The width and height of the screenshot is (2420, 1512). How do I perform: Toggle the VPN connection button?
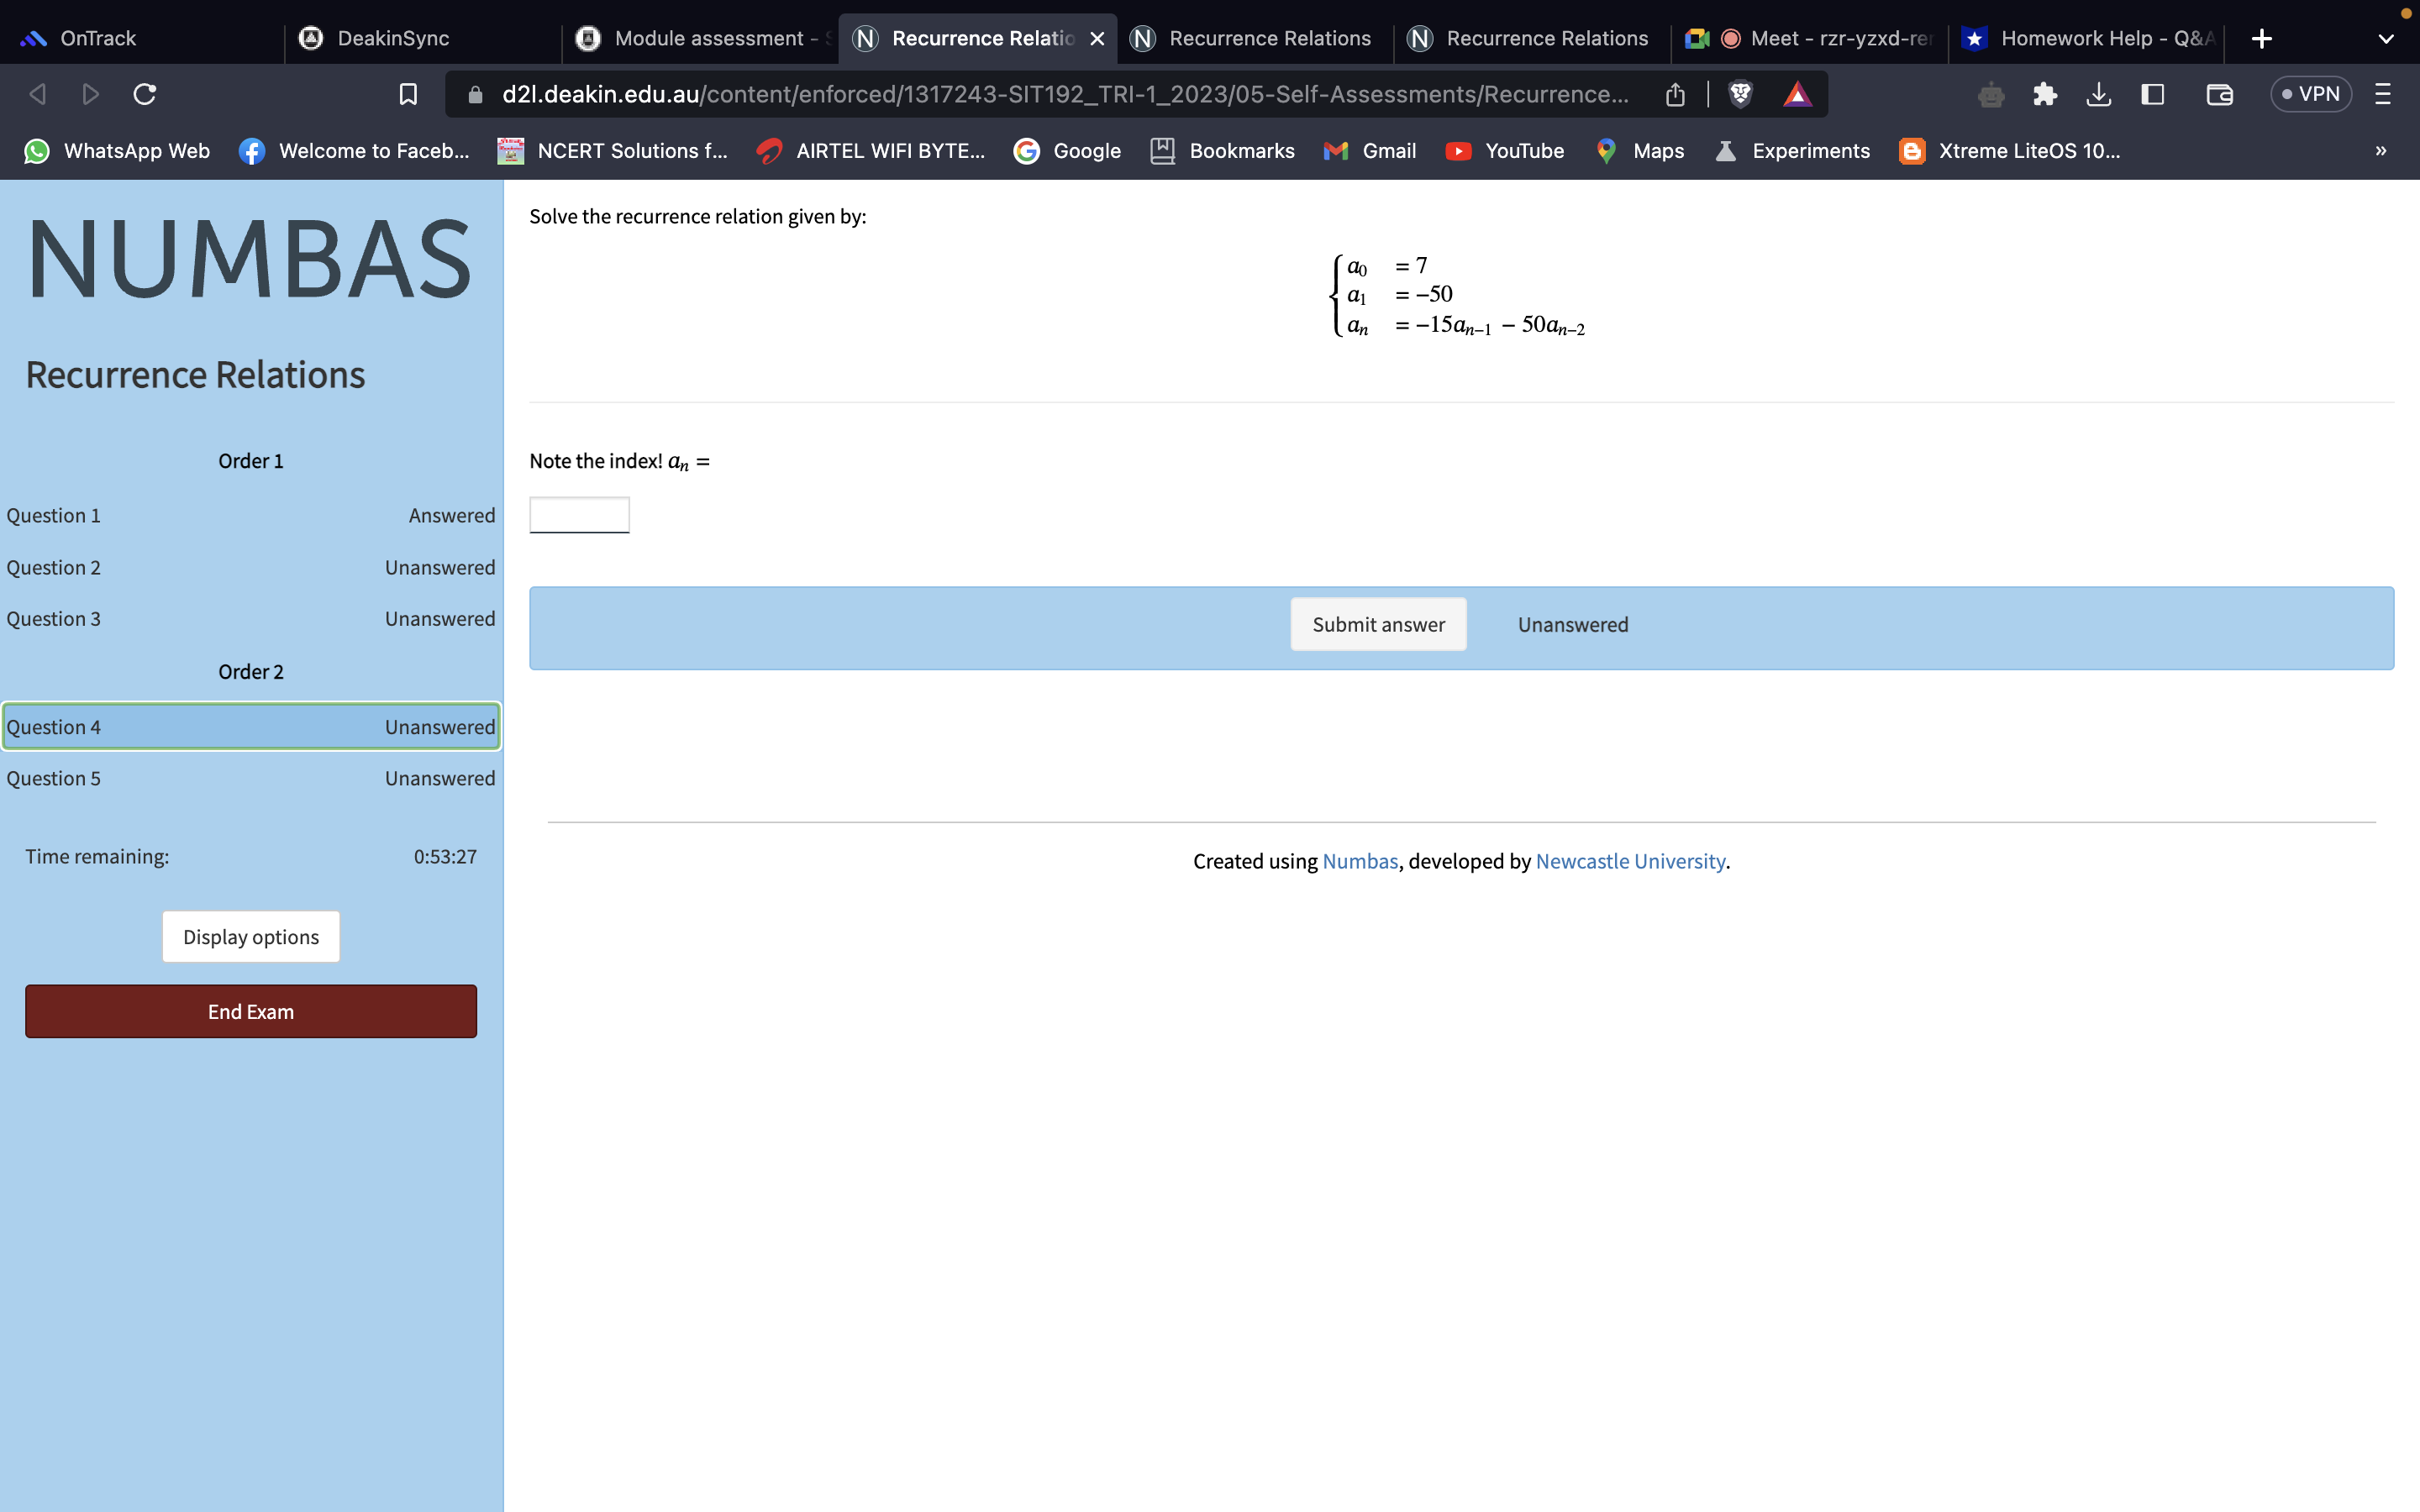coord(2311,93)
